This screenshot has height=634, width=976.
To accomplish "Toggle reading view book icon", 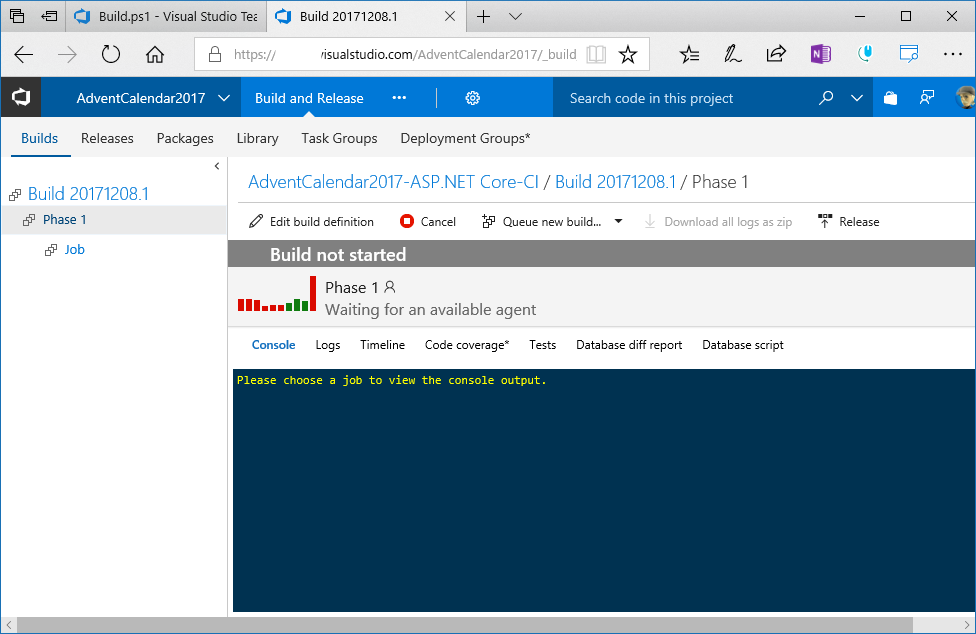I will point(596,55).
